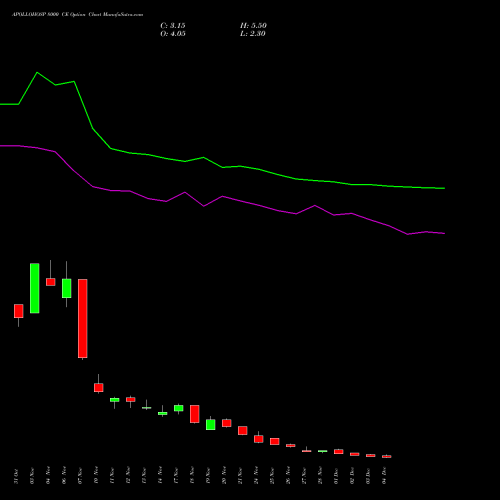Select the long red candlestick for 07 Nov
The height and width of the screenshot is (500, 500).
(x=83, y=319)
